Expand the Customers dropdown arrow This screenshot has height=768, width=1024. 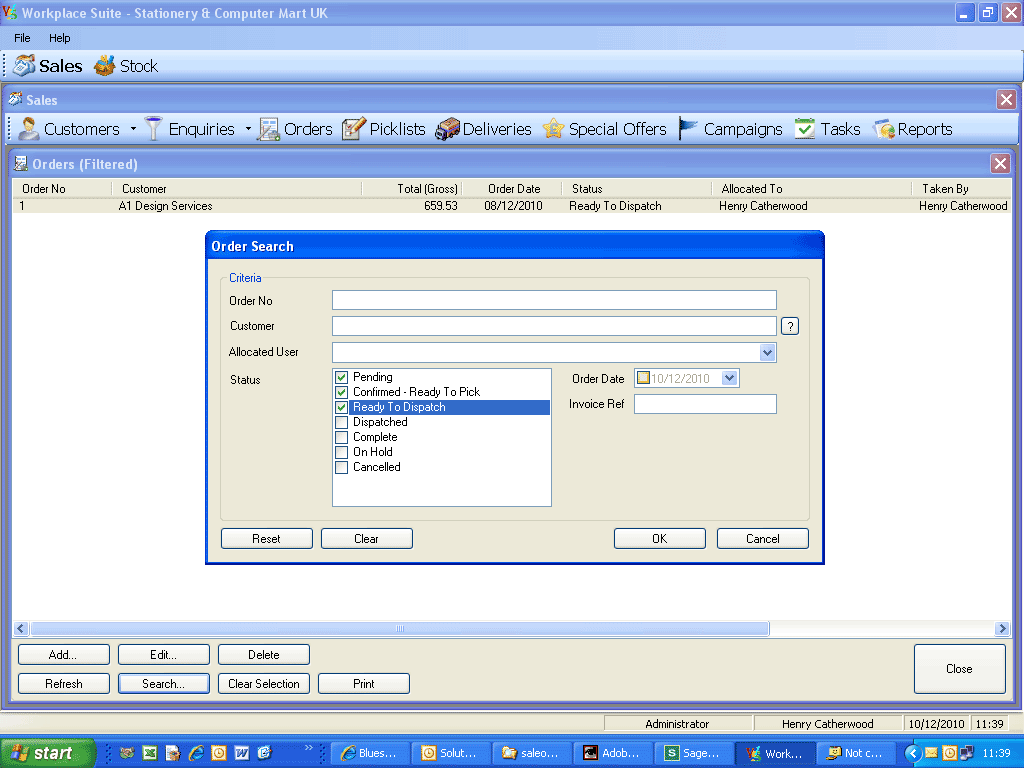[x=133, y=129]
